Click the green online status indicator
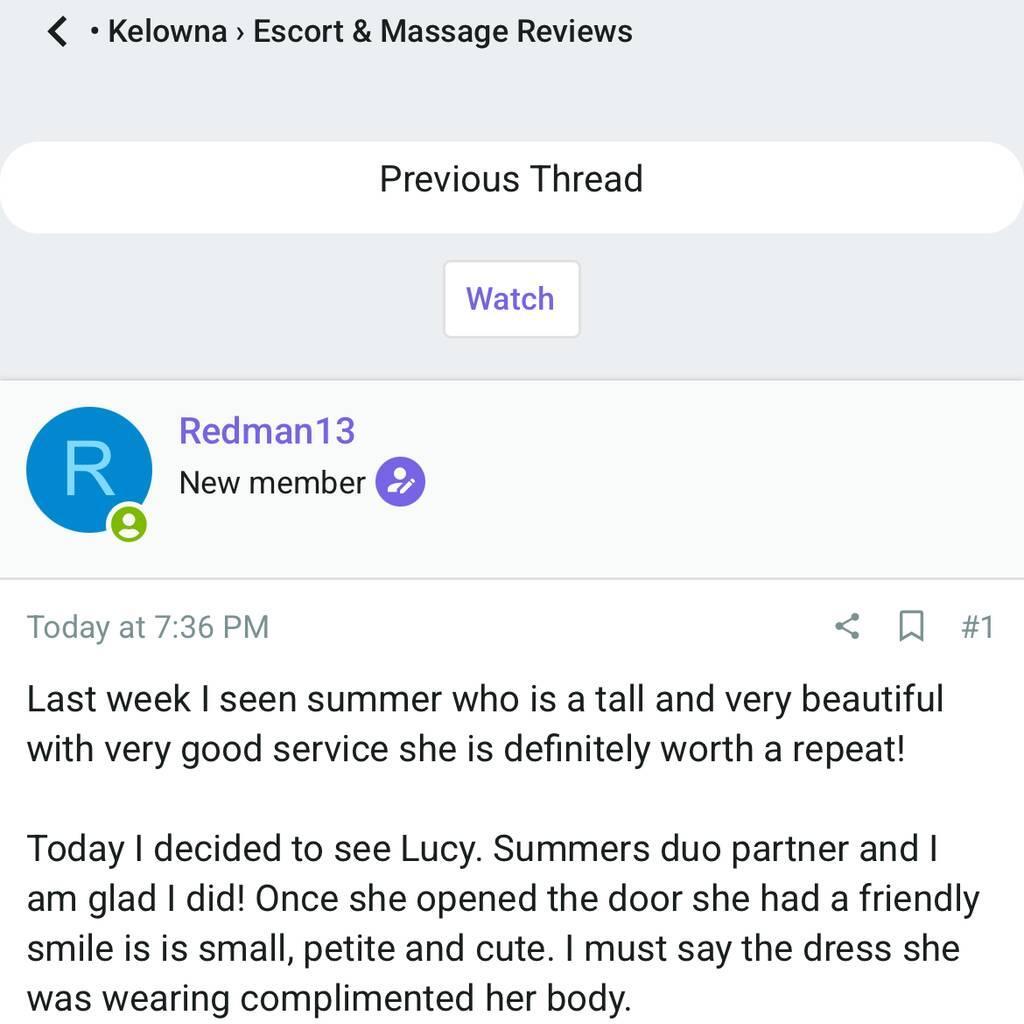 128,523
